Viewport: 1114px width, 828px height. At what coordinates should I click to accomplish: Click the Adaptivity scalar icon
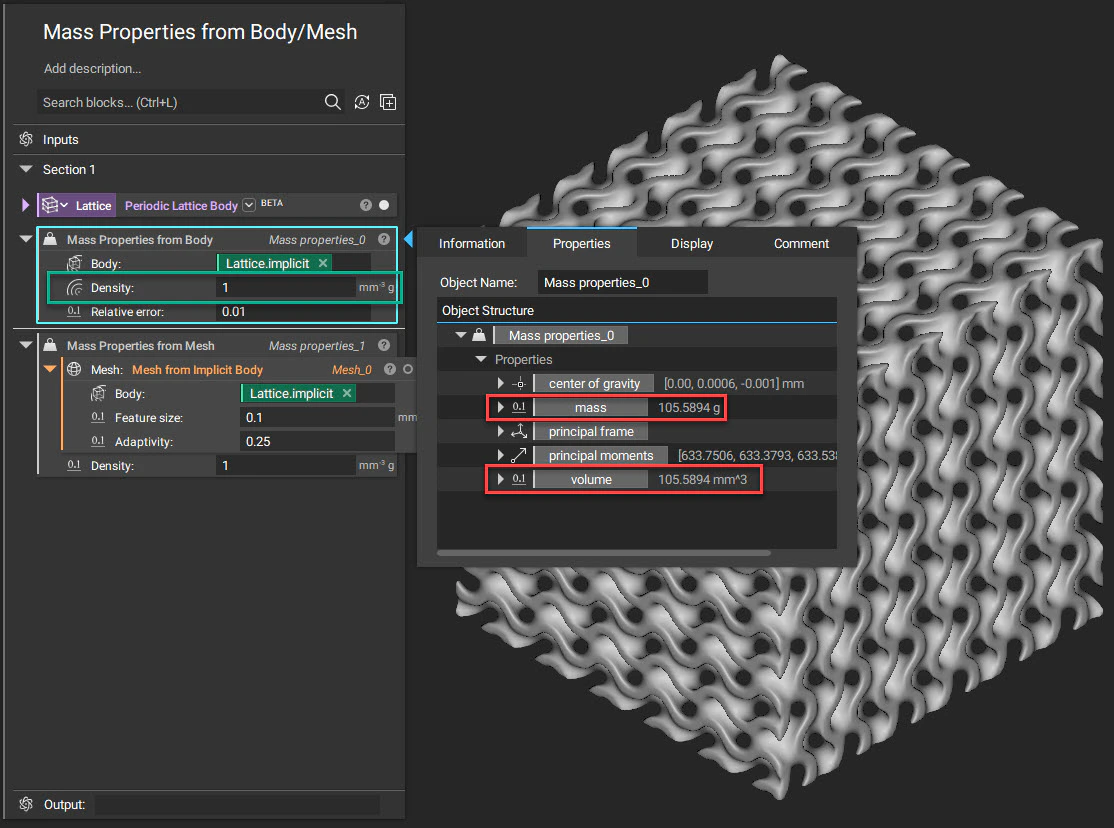(98, 441)
